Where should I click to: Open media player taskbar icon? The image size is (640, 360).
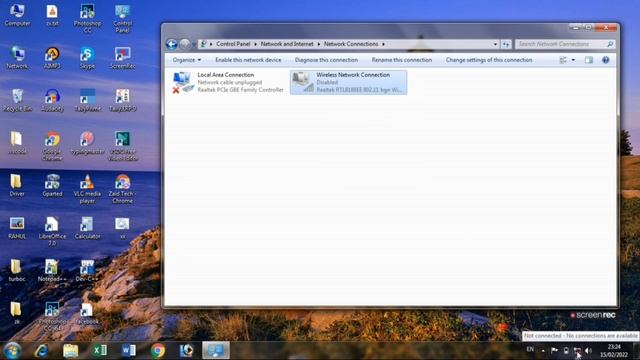click(x=187, y=351)
